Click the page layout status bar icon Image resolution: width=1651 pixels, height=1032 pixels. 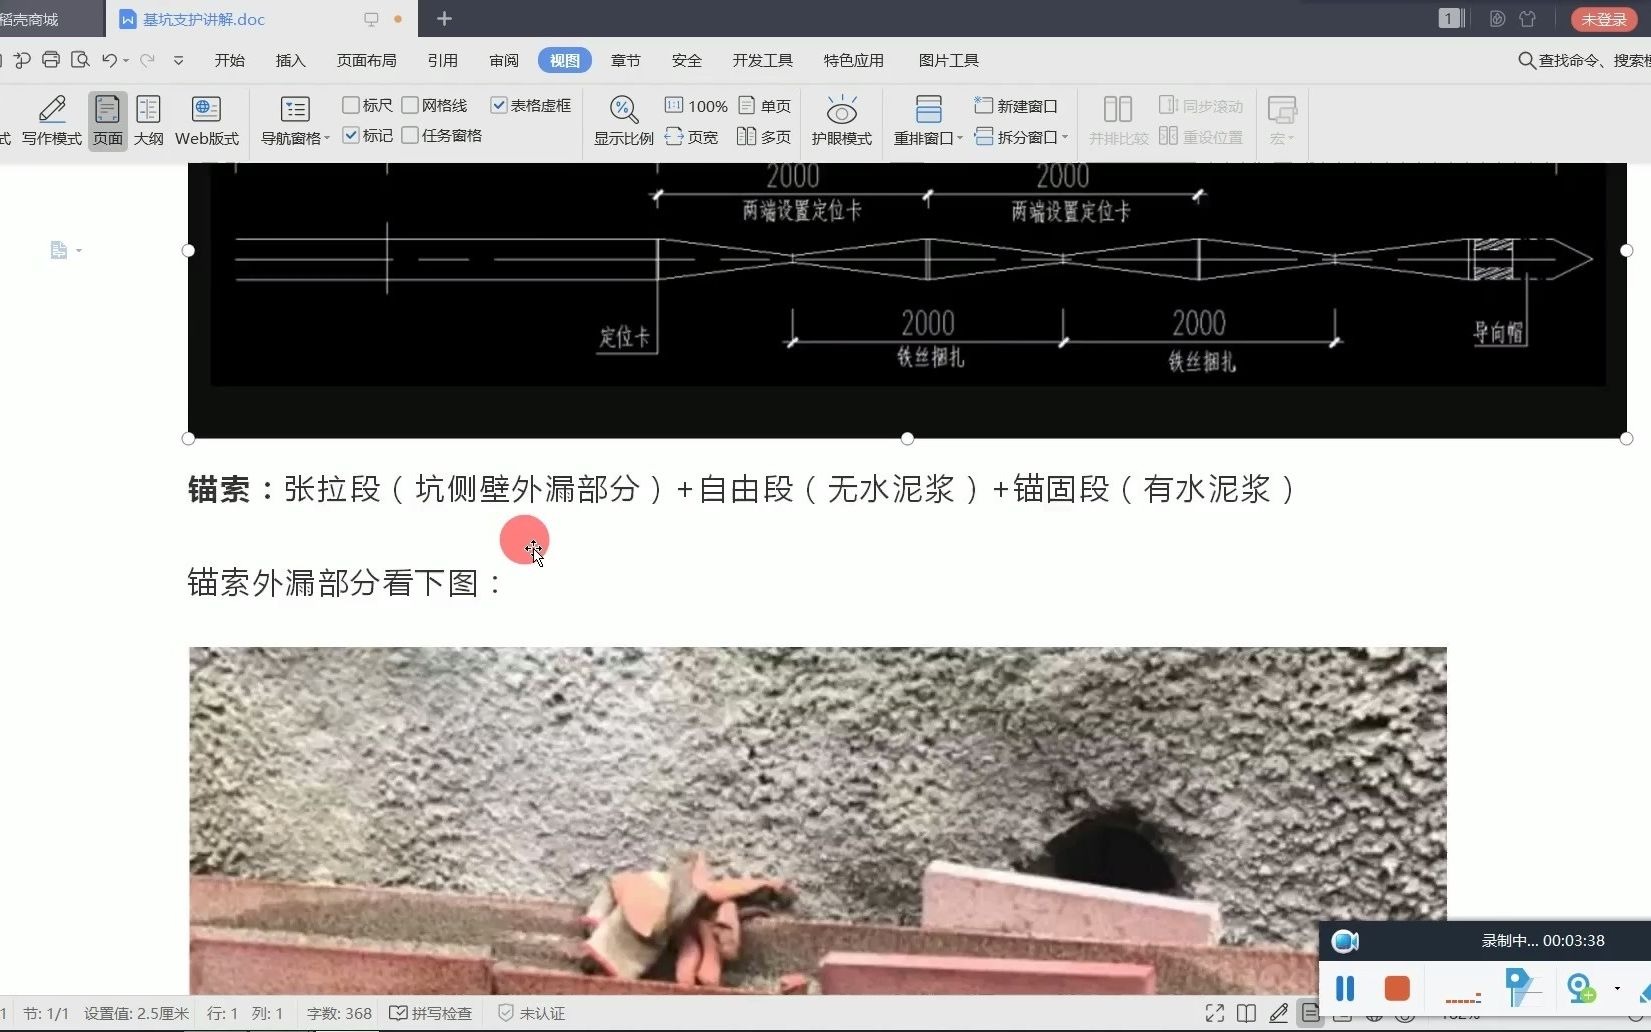point(1310,1014)
